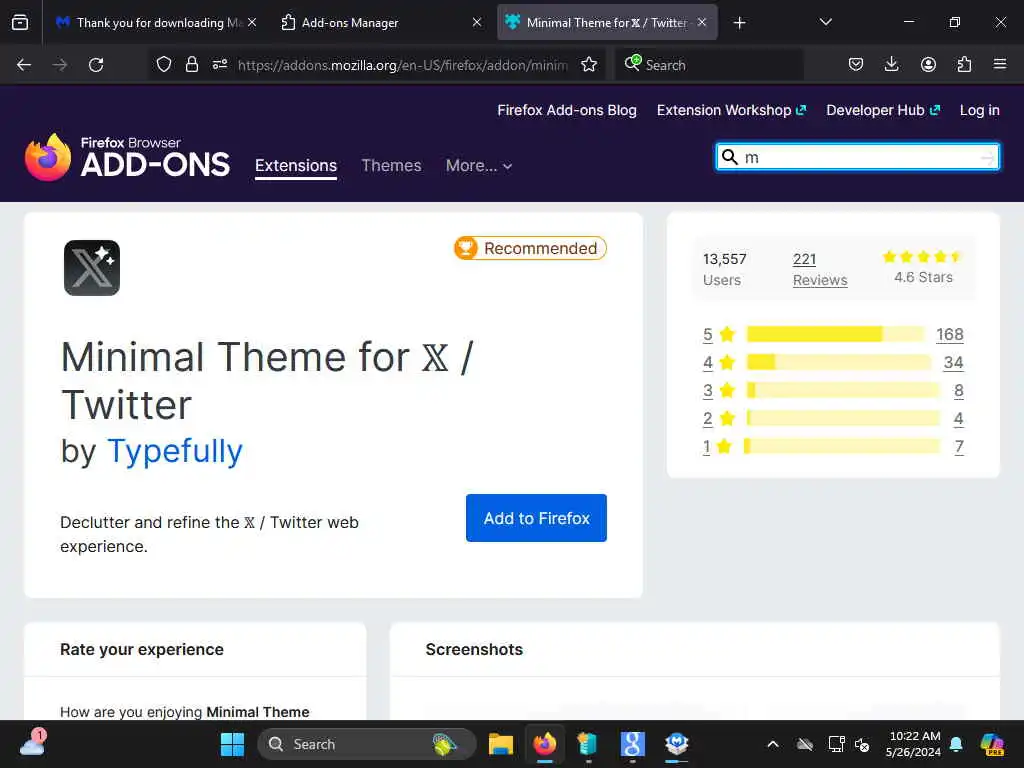Image resolution: width=1024 pixels, height=768 pixels.
Task: Open Copilot preview icon in taskbar
Action: [x=992, y=744]
